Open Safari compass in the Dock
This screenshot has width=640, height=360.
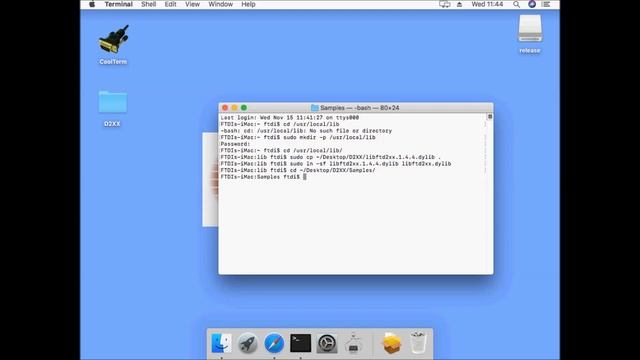point(274,343)
